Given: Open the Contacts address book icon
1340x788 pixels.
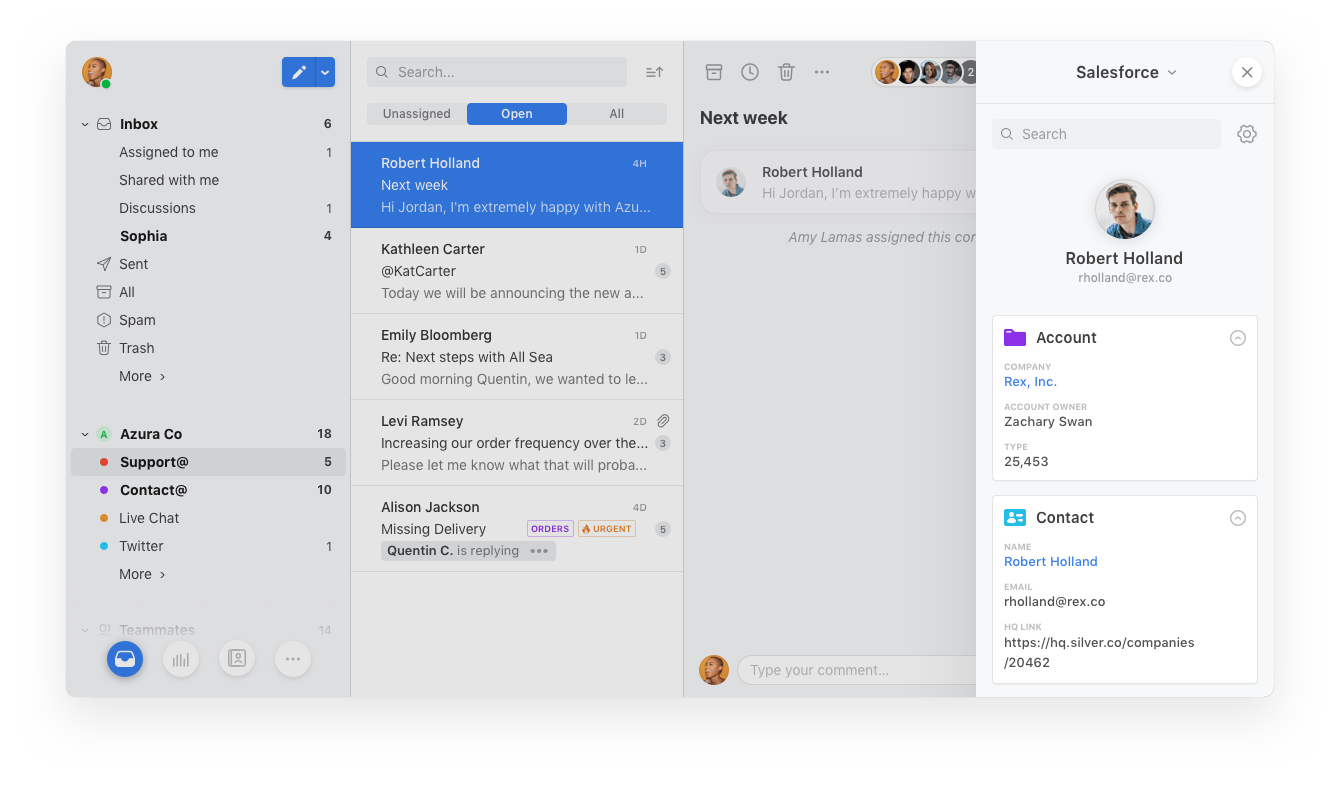Looking at the screenshot, I should coord(236,658).
